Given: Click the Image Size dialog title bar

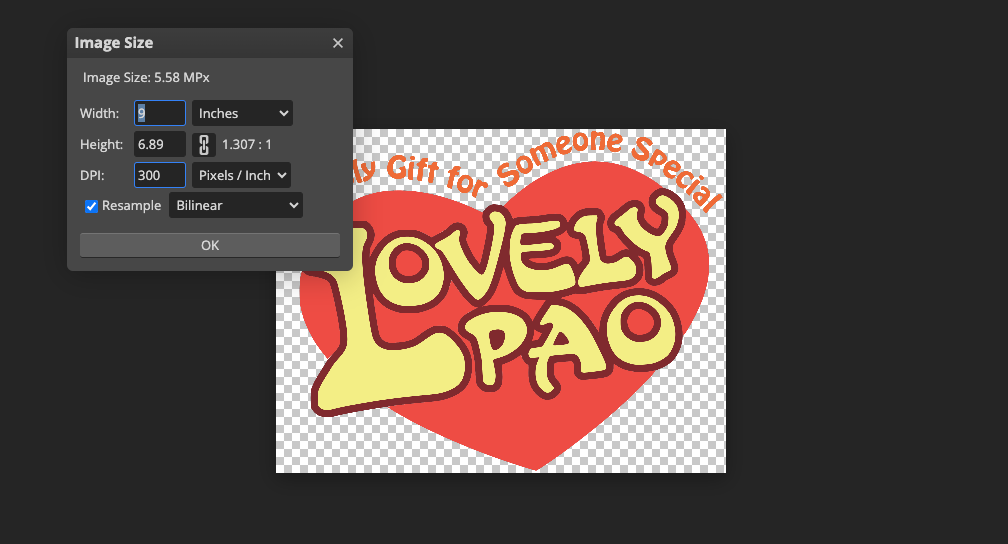Looking at the screenshot, I should point(200,43).
